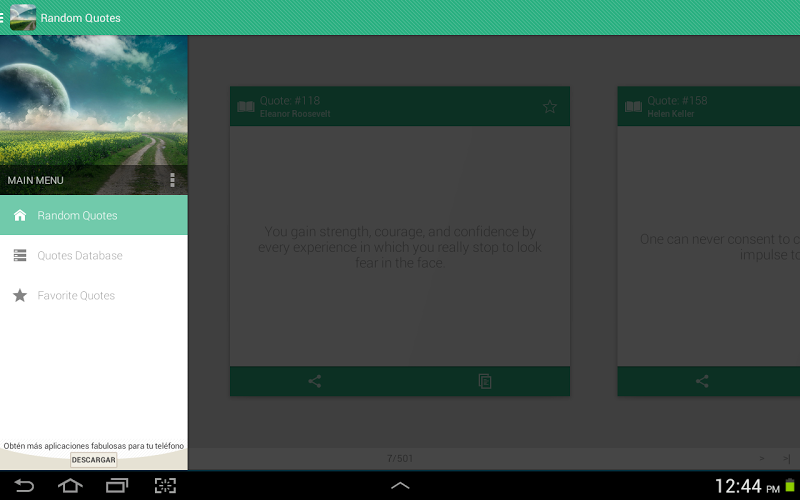Jump to the last quote page

[786, 458]
